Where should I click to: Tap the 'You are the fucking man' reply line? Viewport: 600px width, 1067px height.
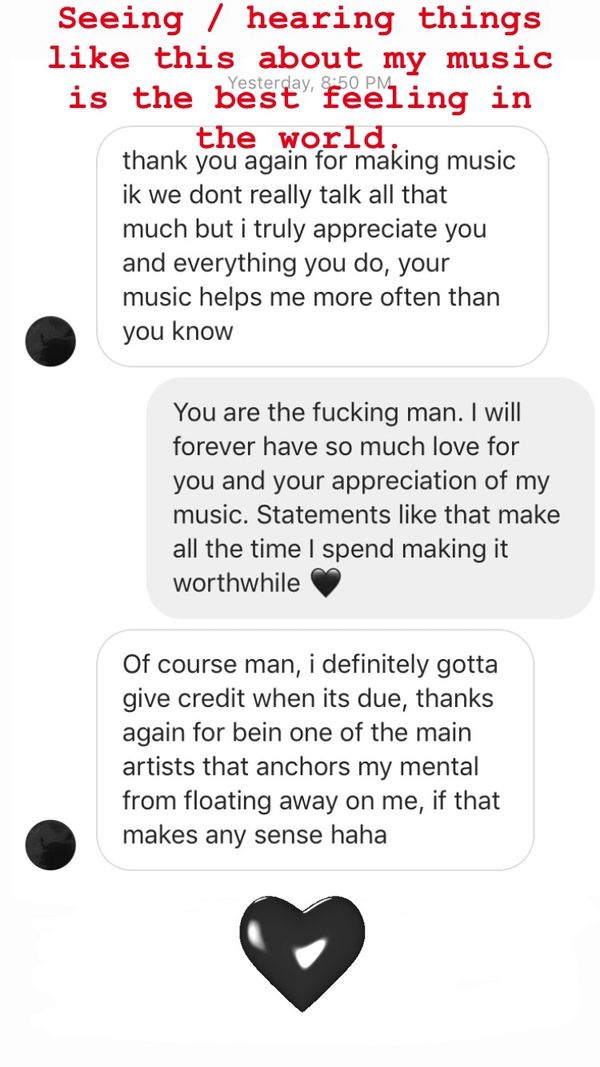point(347,412)
